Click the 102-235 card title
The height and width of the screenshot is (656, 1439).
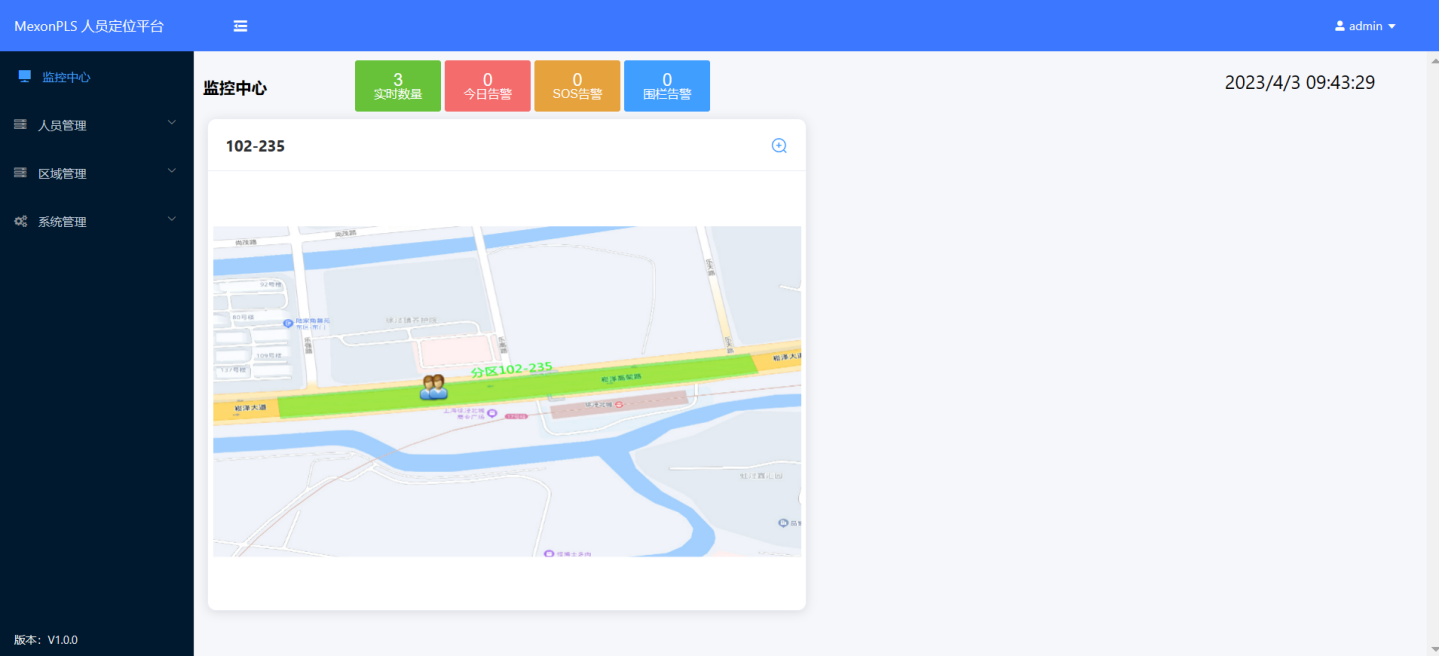[255, 146]
